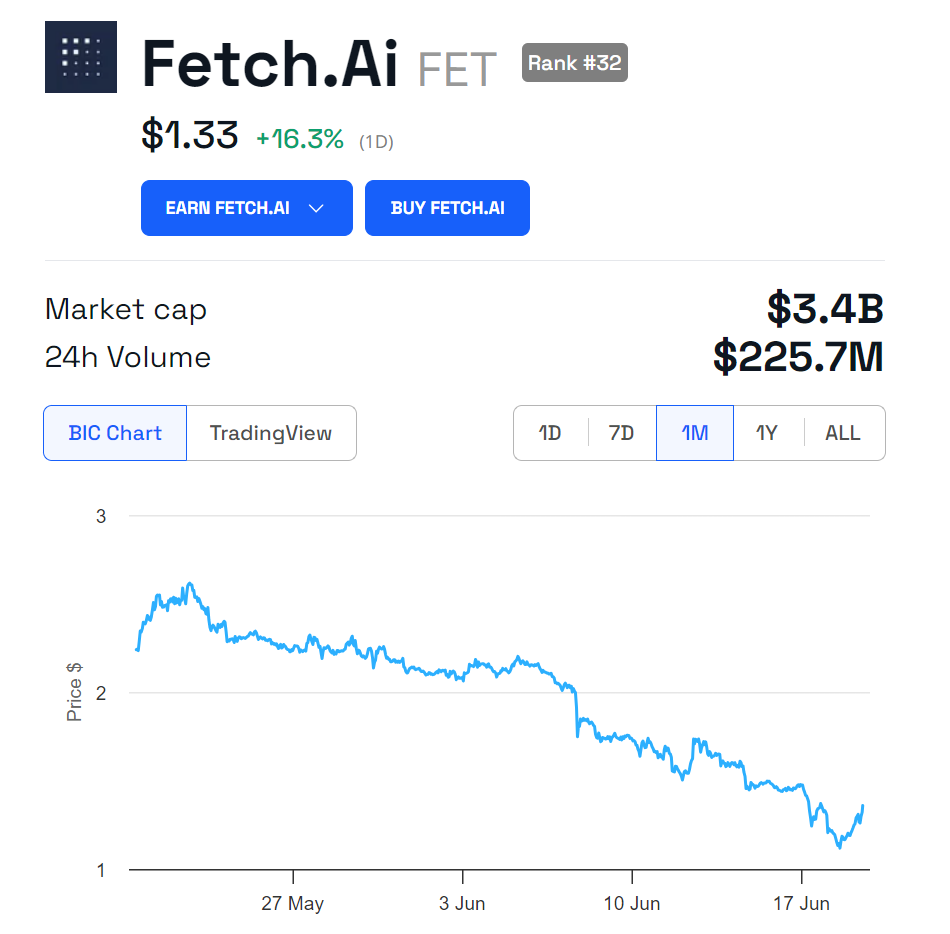The image size is (950, 934).
Task: Click the Fetch.Ai coin name heading
Action: point(270,64)
